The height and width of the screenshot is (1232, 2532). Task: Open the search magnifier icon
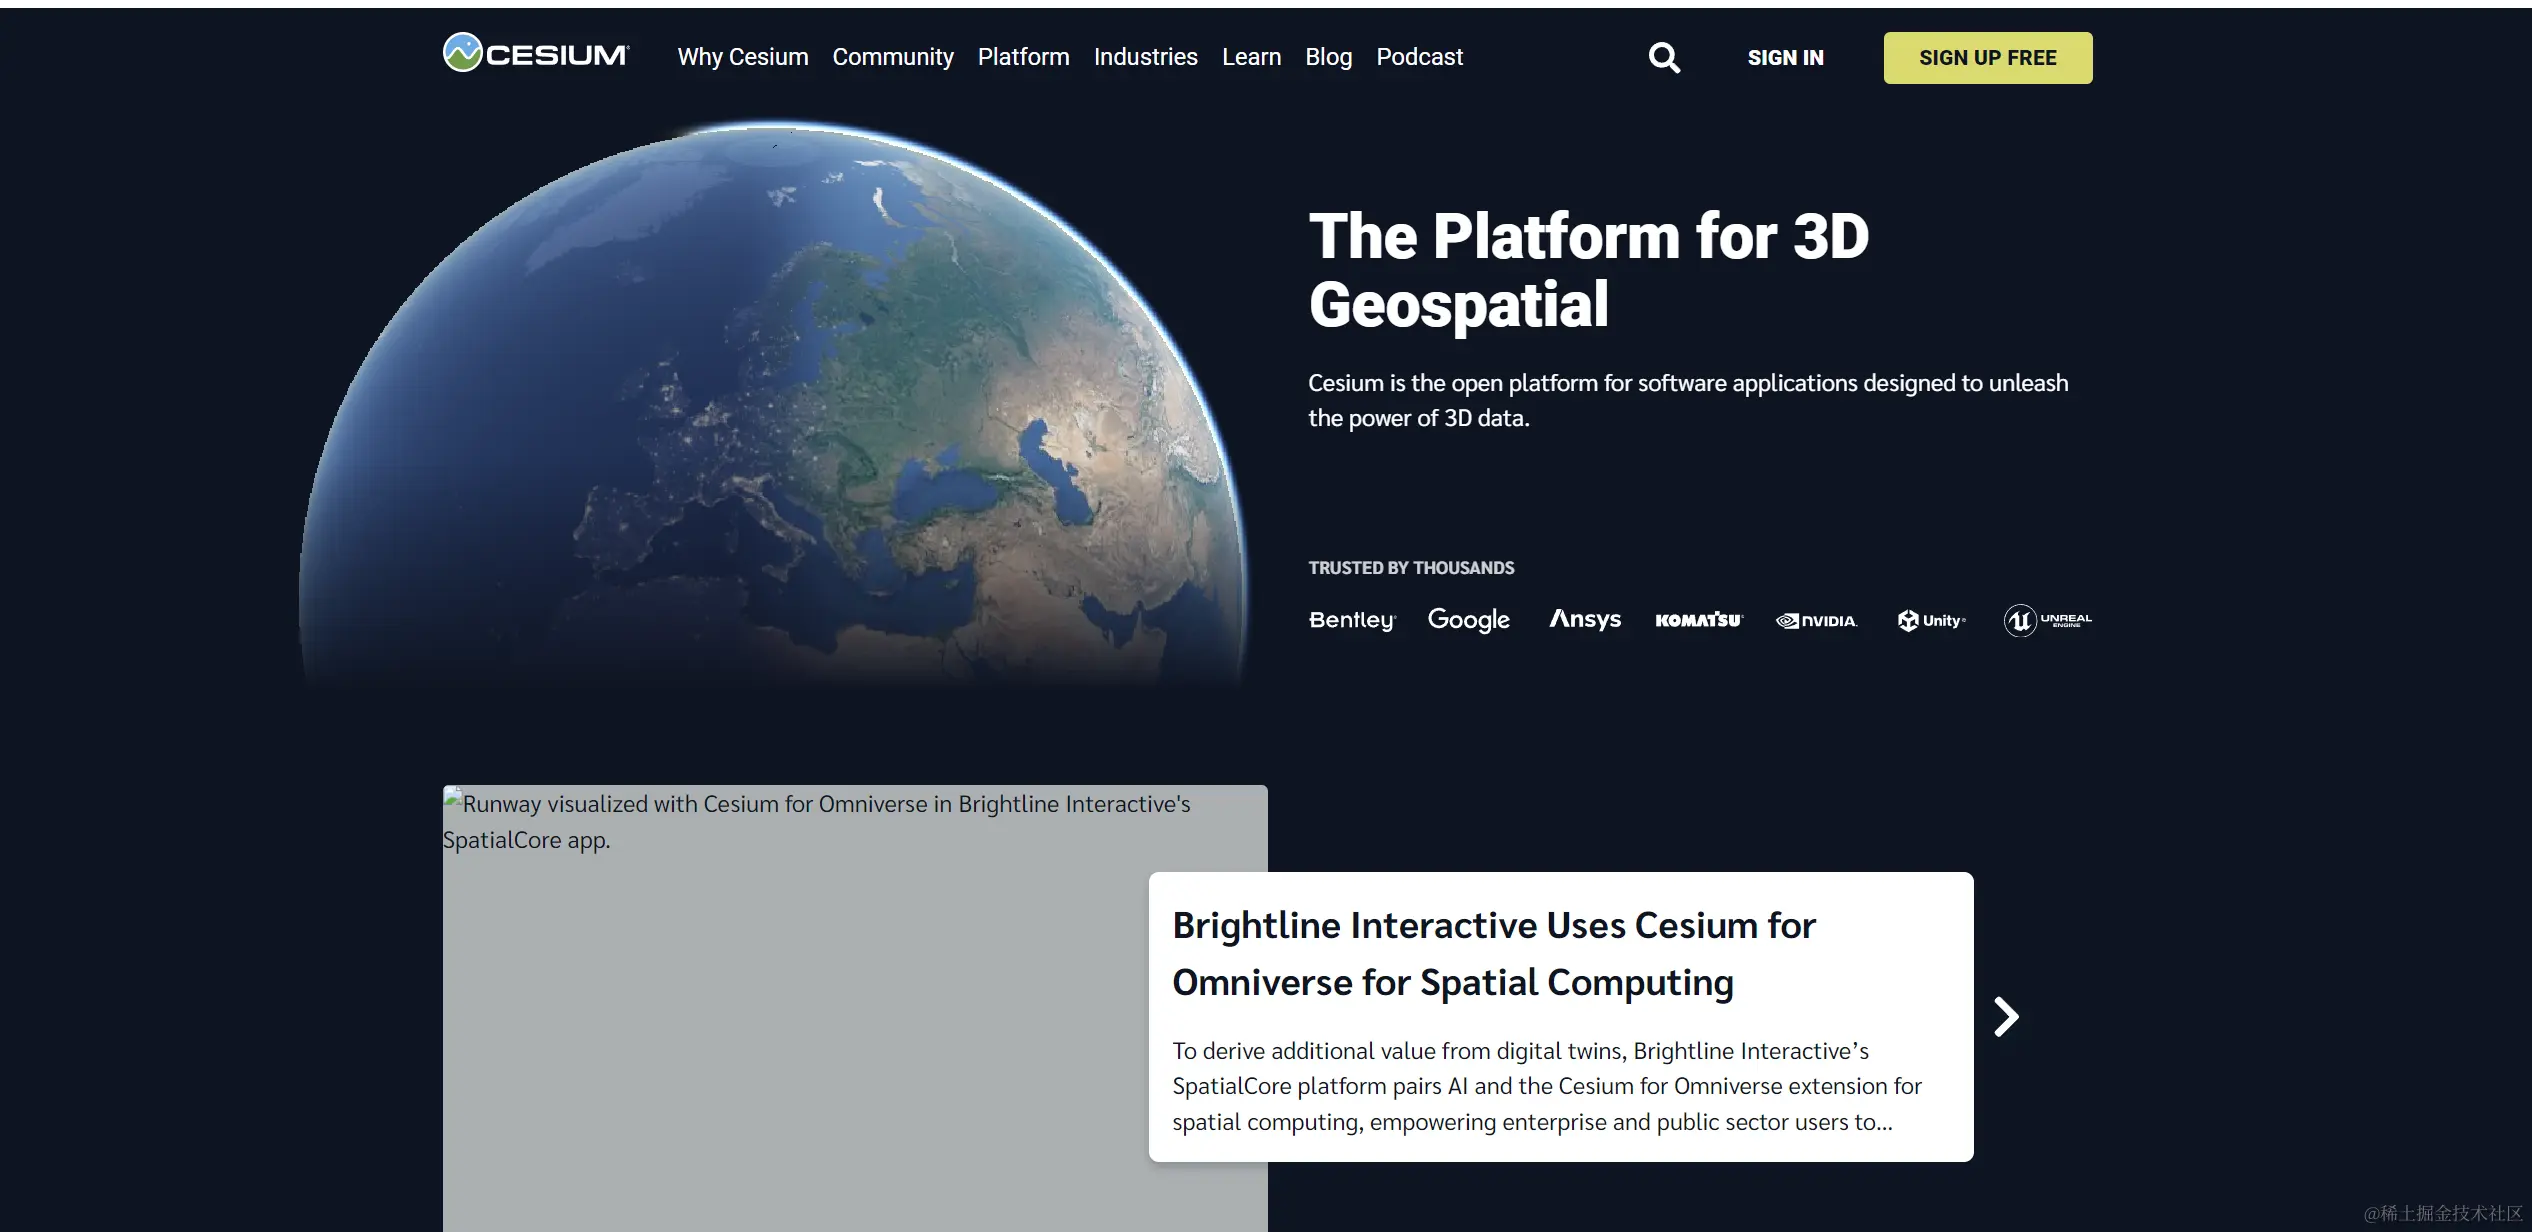tap(1664, 58)
